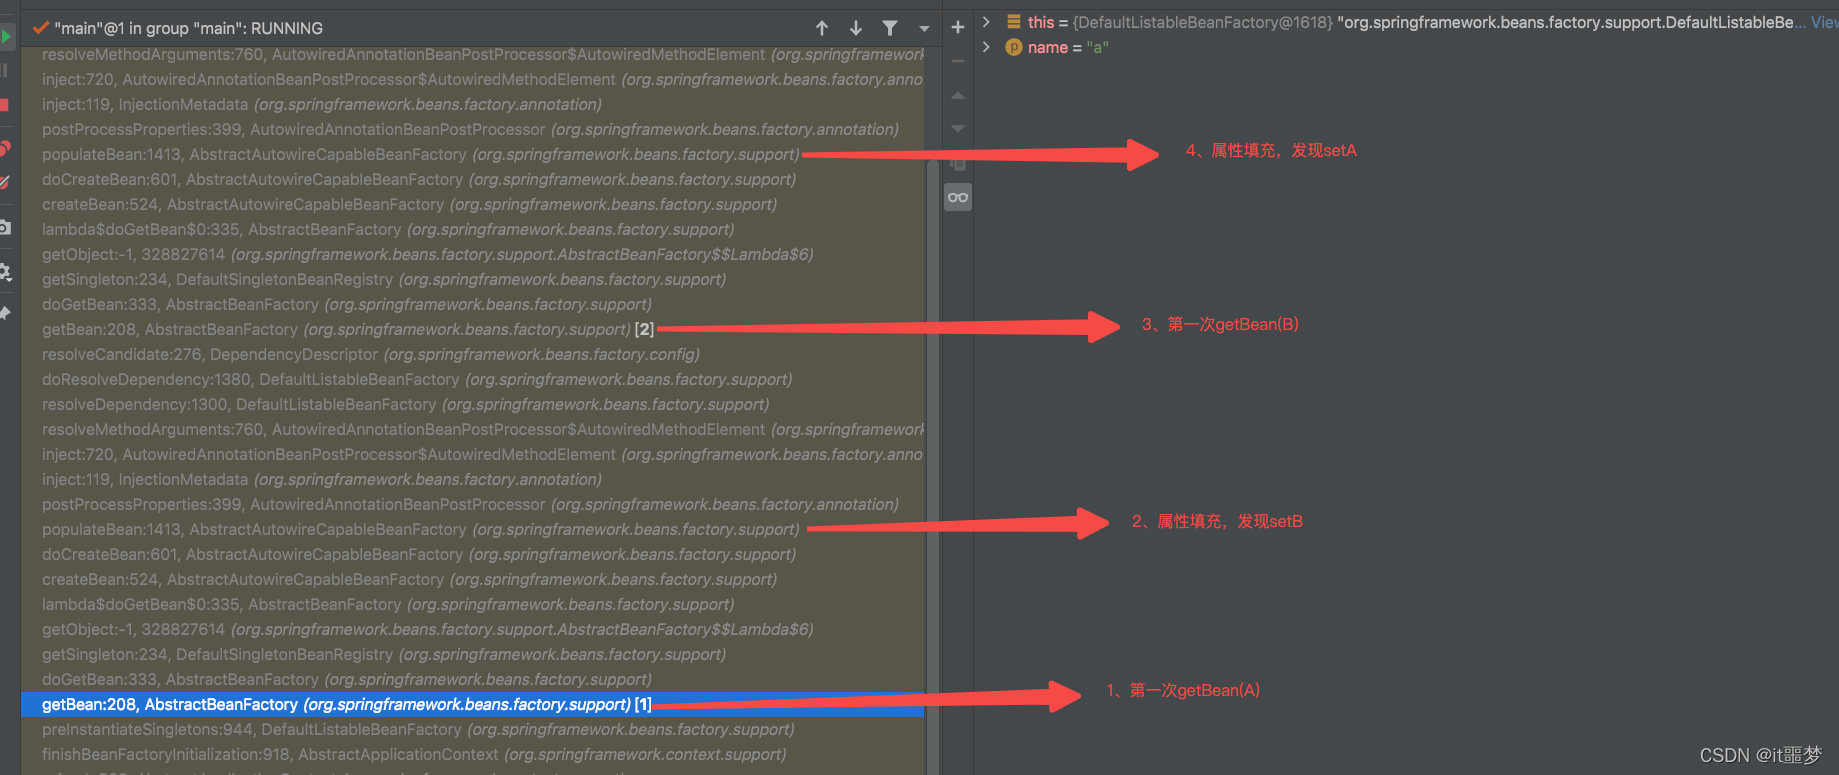The image size is (1839, 775).
Task: Pin the debug tab with pin icon
Action: [5, 313]
